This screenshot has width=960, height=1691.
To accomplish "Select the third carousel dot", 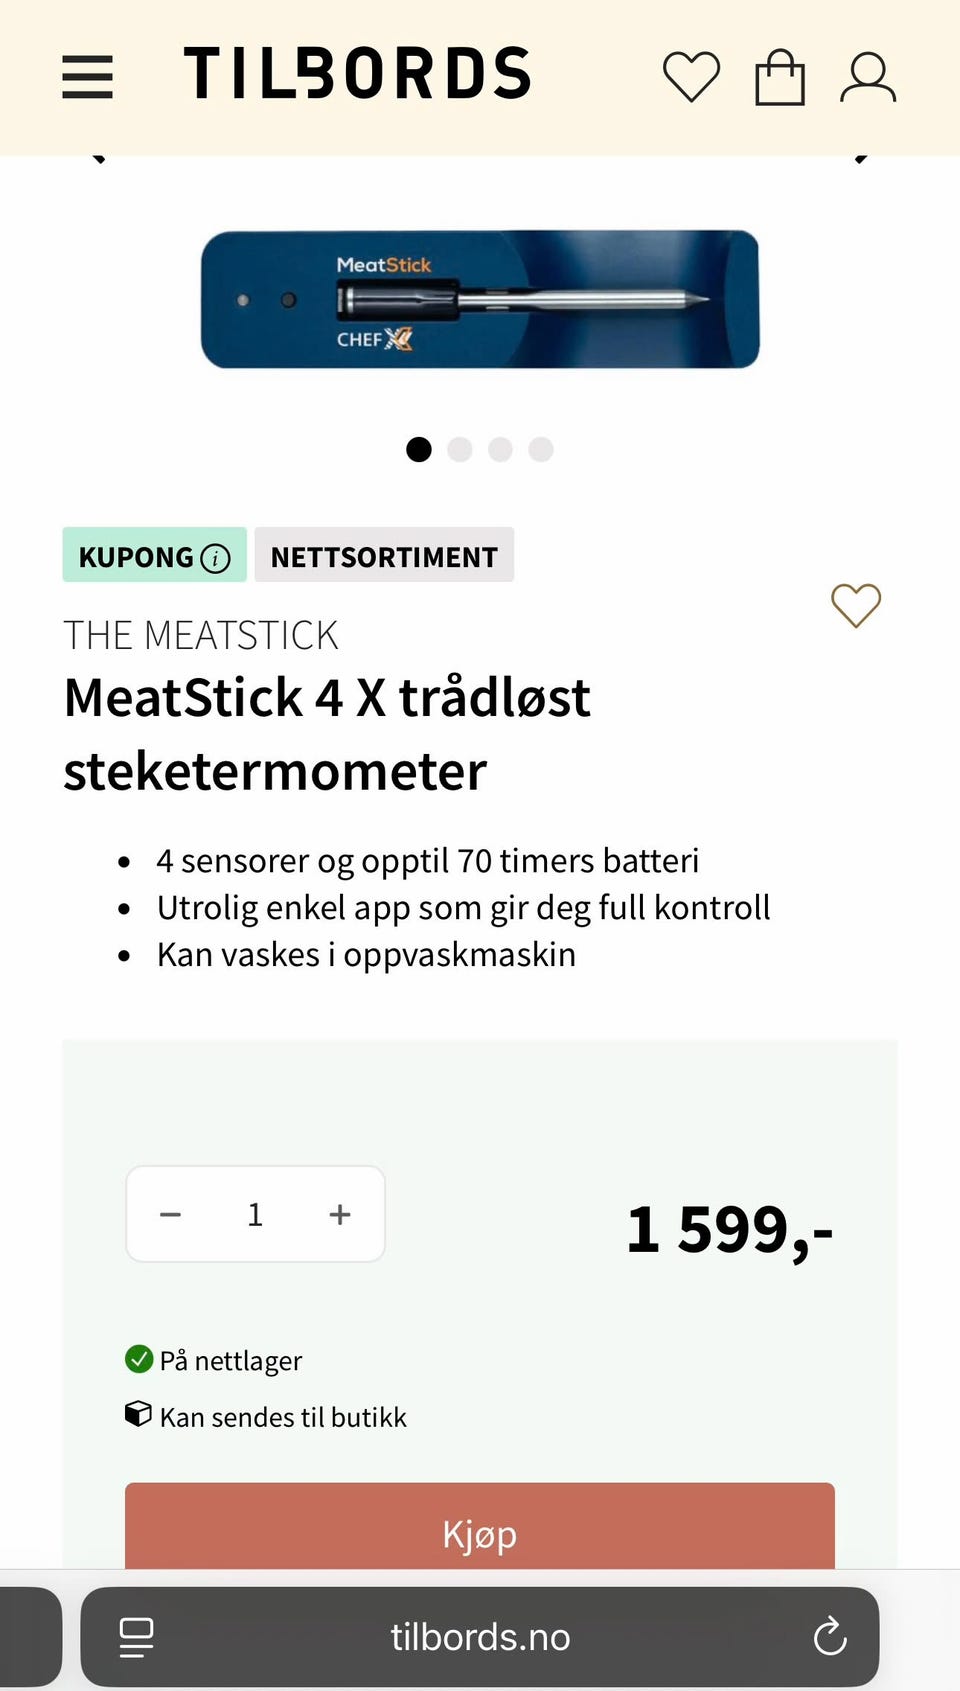I will click(500, 450).
